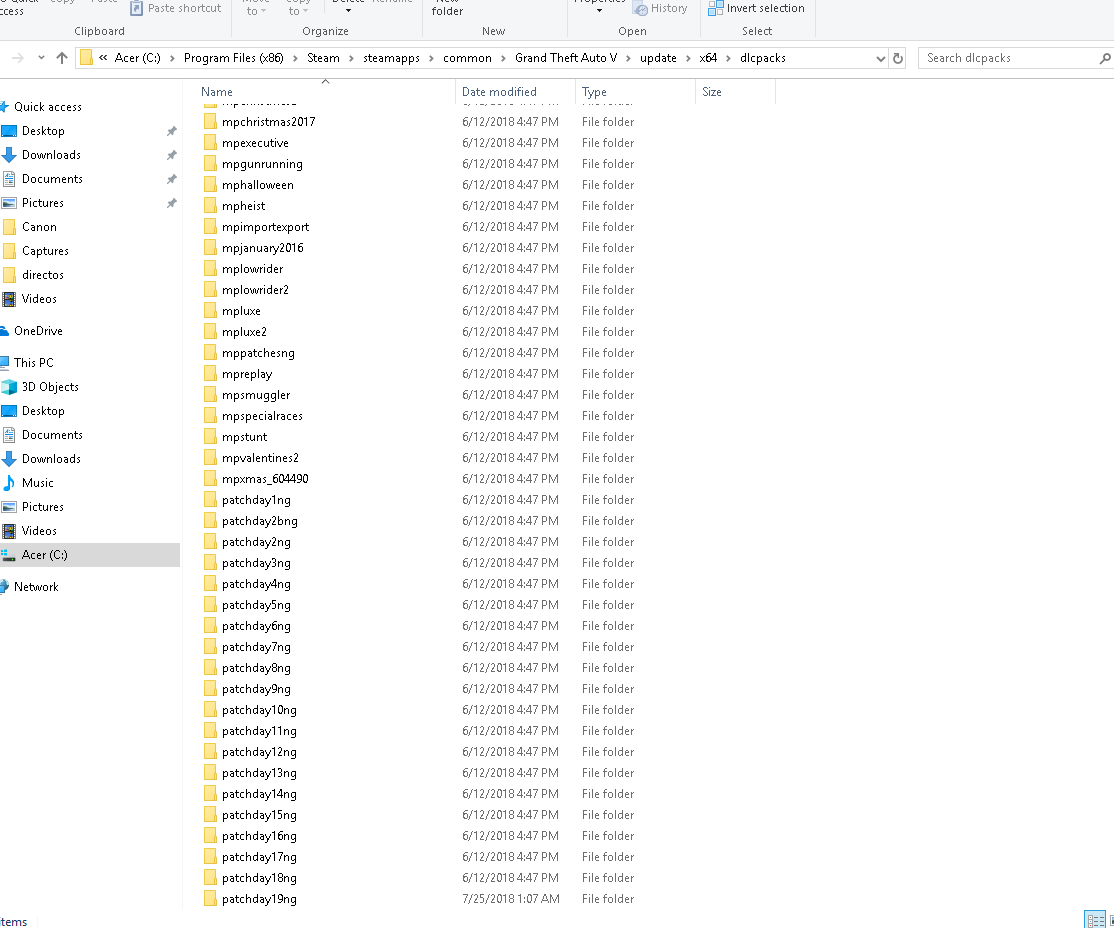Viewport: 1114px width, 928px height.
Task: Select OneDrive in the navigation pane
Action: (x=38, y=331)
